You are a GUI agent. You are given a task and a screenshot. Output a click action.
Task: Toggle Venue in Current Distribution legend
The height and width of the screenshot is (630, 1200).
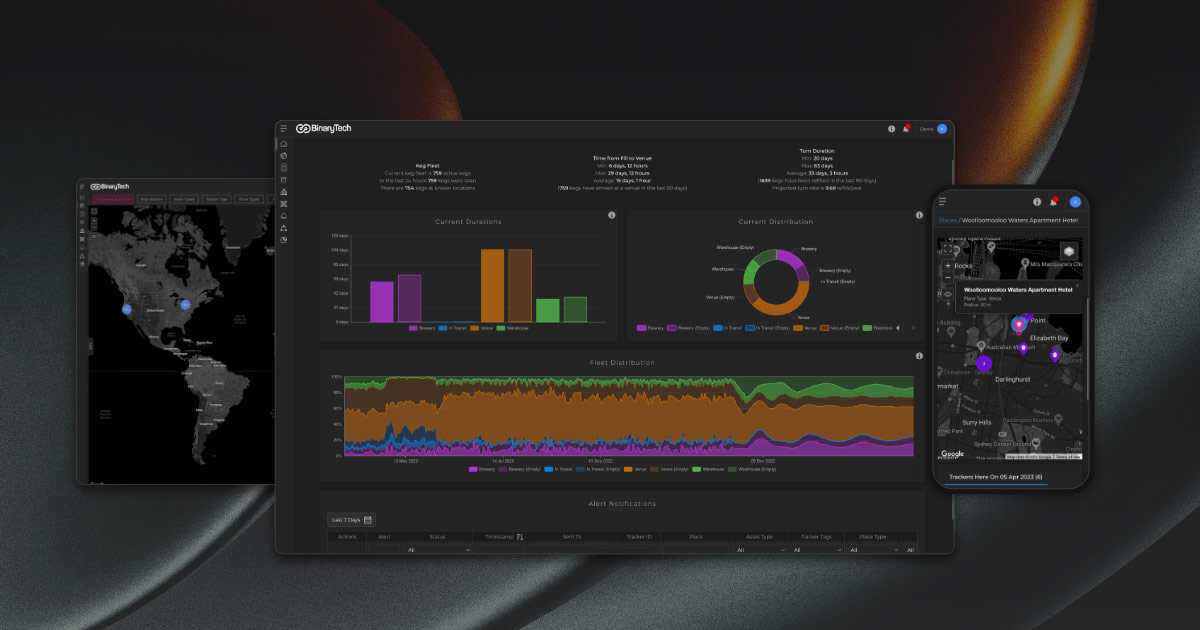coord(806,328)
